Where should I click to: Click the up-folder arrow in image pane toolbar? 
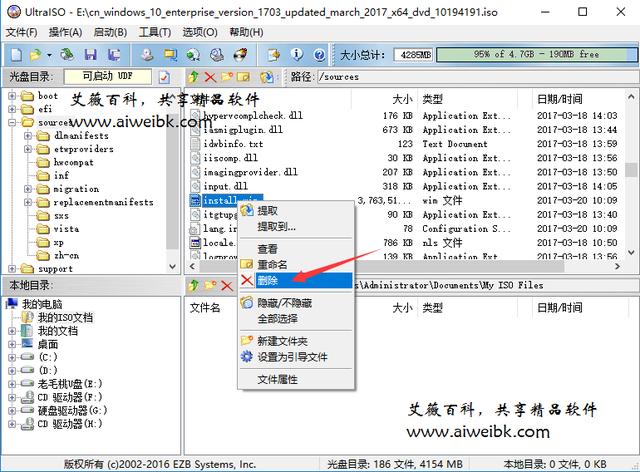pyautogui.click(x=193, y=76)
